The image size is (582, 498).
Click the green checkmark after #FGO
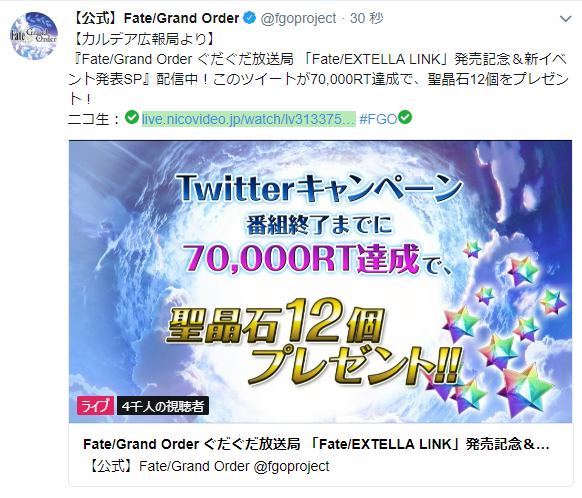405,118
